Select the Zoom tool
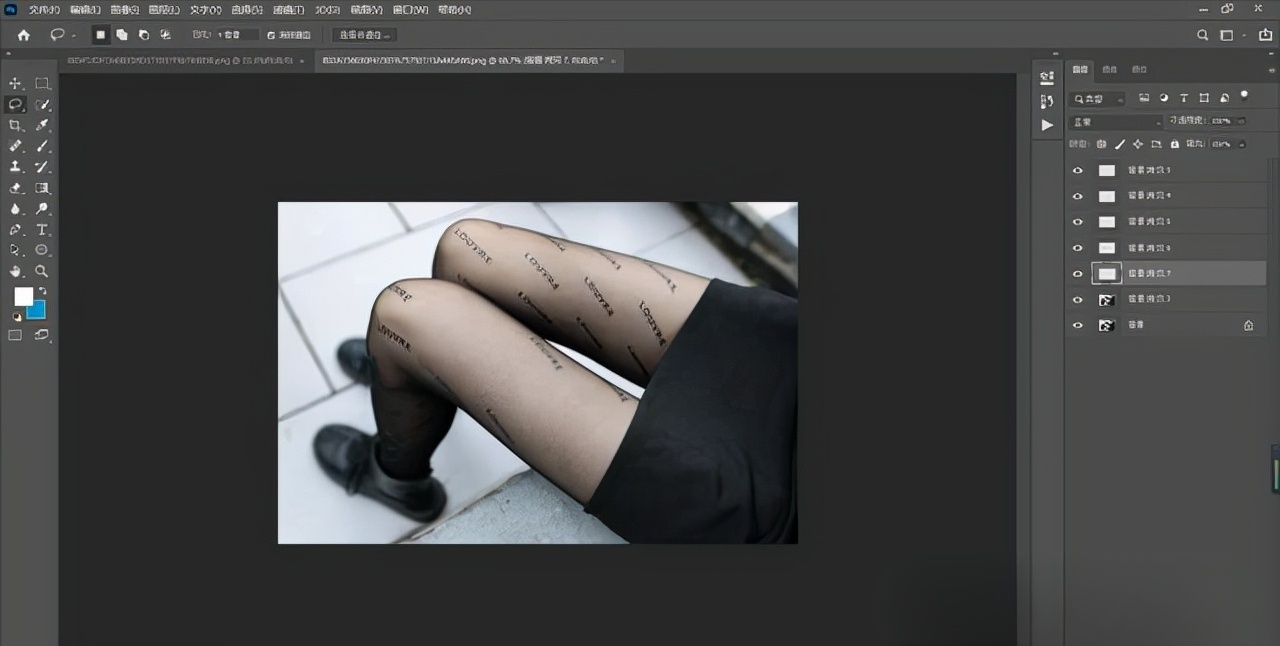 click(x=42, y=271)
